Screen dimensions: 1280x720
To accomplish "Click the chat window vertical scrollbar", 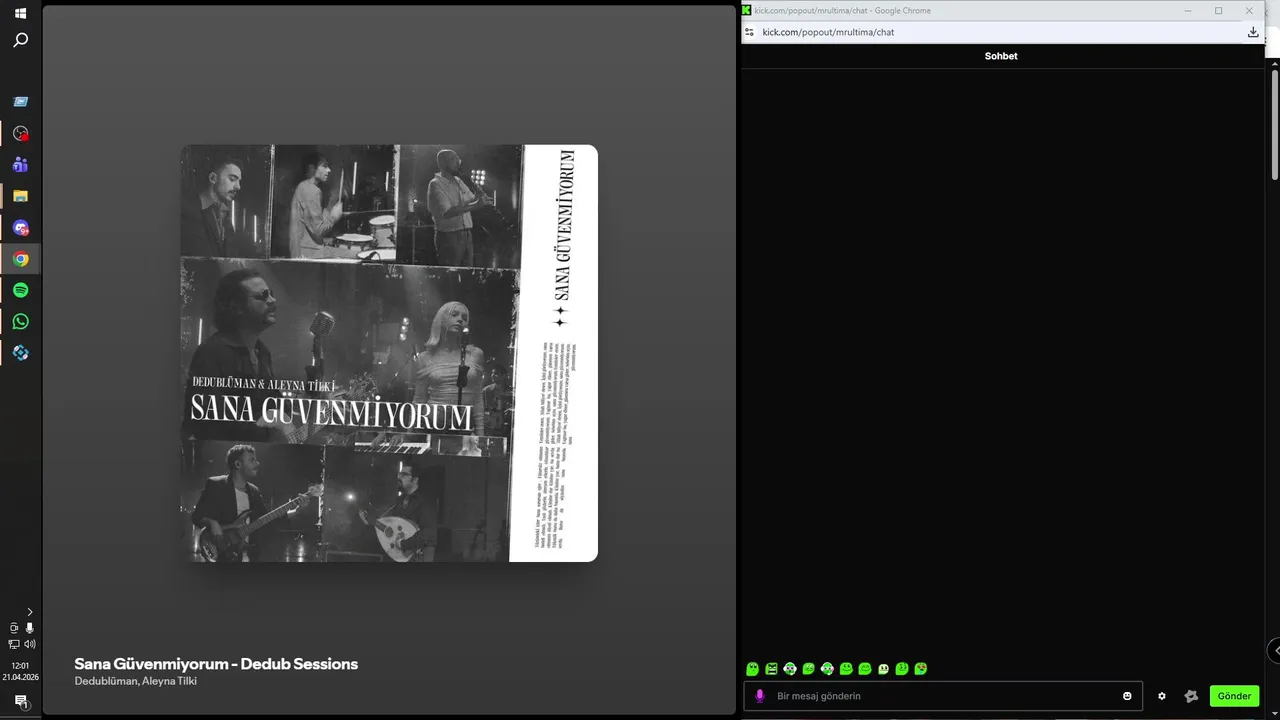I will pos(1275,125).
